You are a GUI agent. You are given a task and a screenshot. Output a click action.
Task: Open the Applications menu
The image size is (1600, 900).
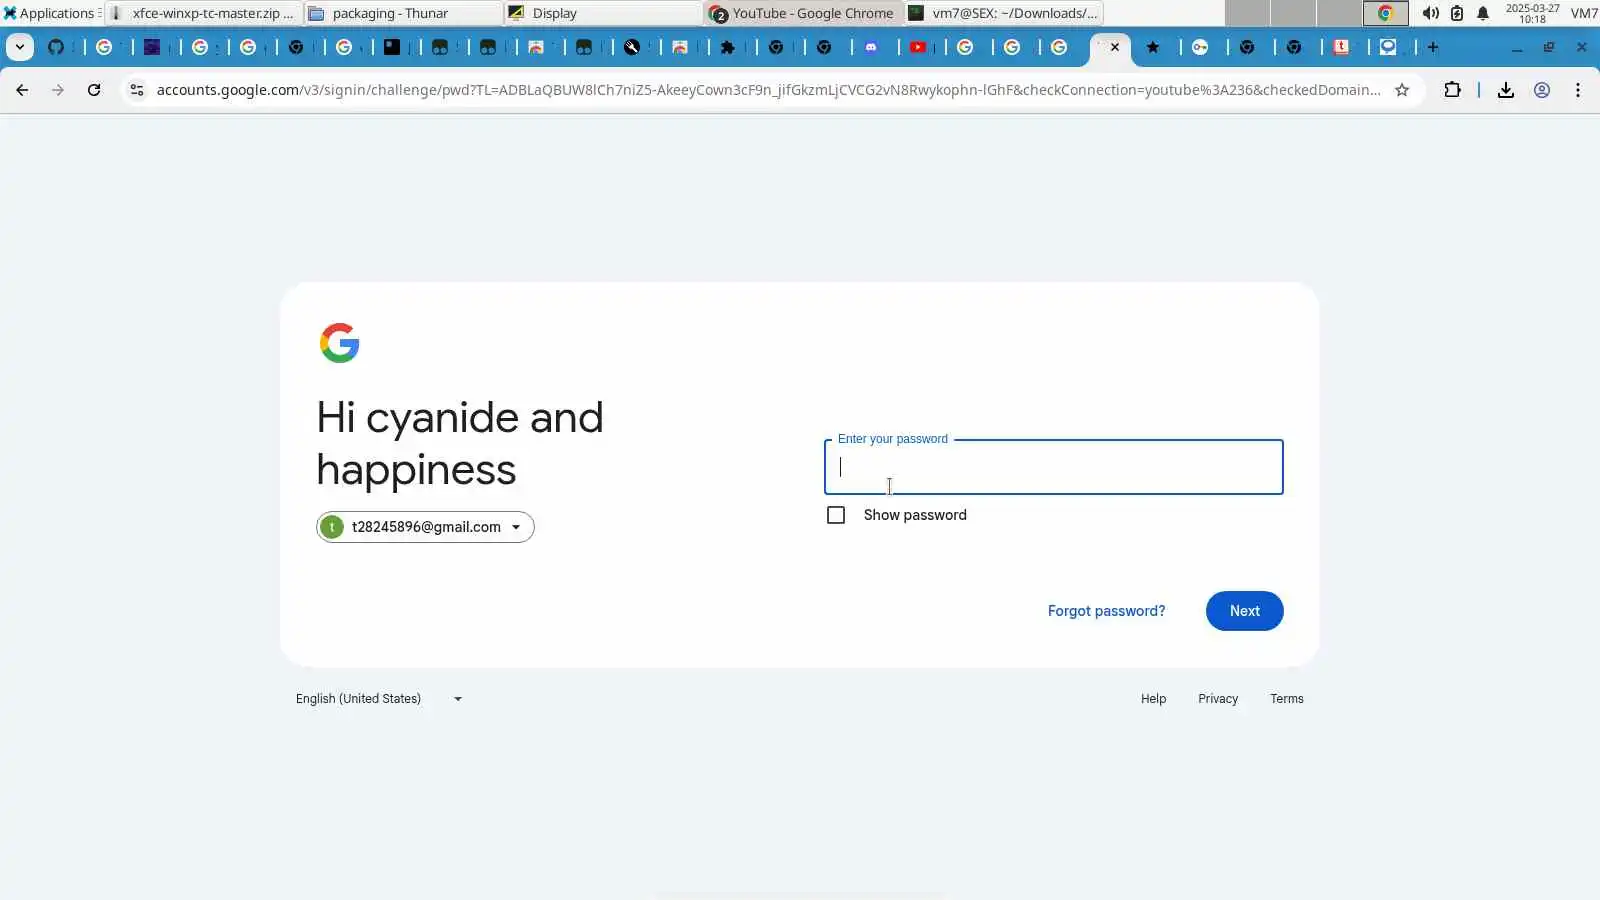pyautogui.click(x=50, y=13)
